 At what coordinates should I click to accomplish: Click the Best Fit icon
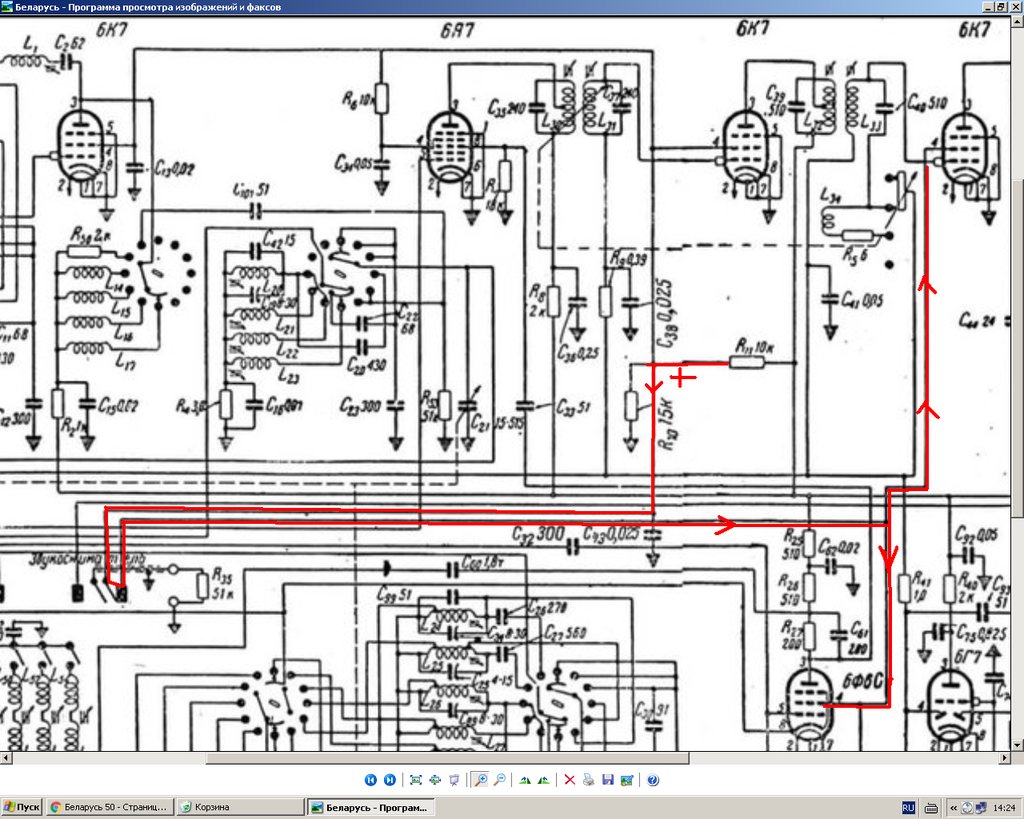[416, 780]
